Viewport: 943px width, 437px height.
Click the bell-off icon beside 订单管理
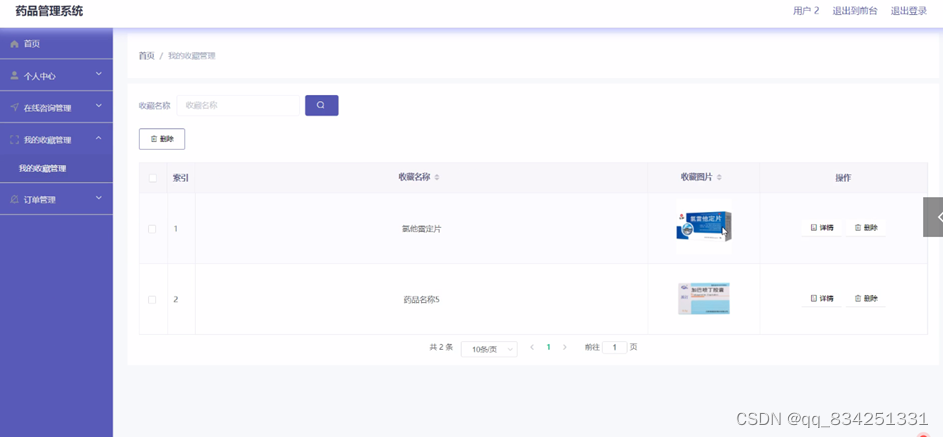click(14, 199)
